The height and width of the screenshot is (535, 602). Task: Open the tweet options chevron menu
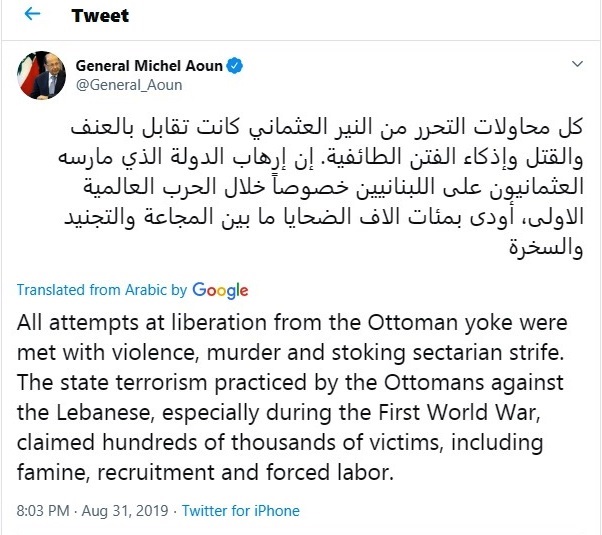pos(576,66)
